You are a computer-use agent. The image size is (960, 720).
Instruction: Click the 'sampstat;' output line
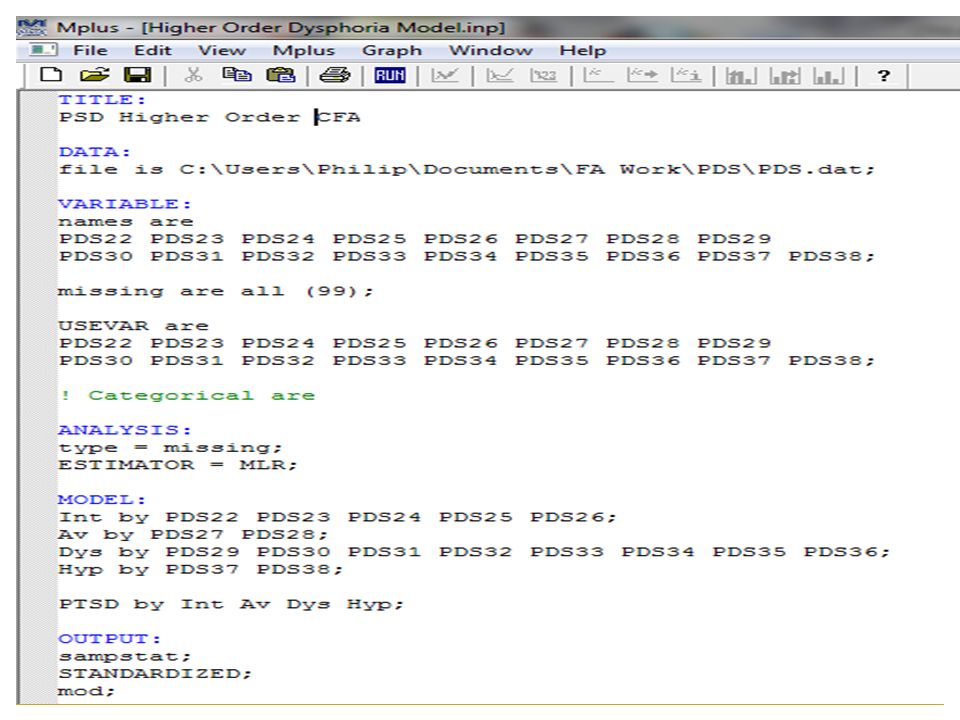[125, 656]
